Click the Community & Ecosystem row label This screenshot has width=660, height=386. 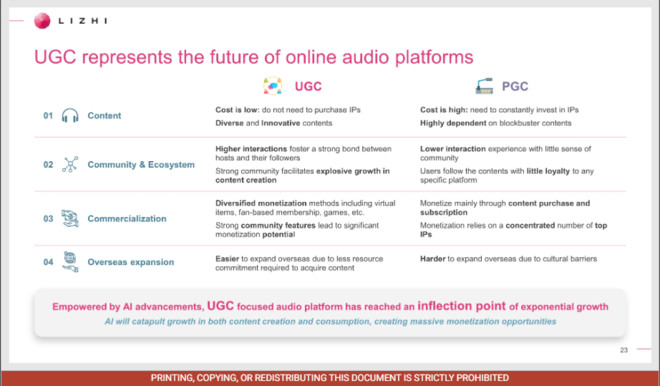click(x=141, y=165)
